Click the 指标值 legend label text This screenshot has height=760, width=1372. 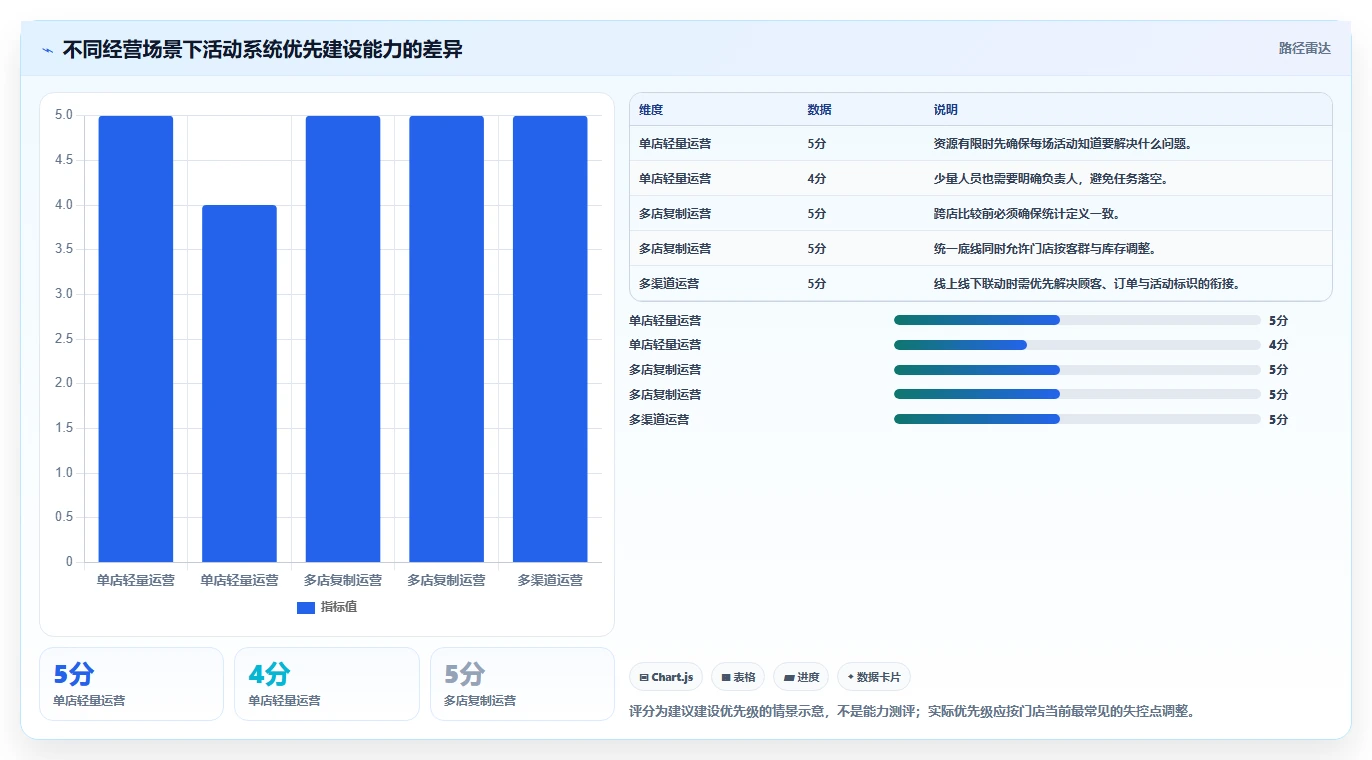tap(339, 607)
